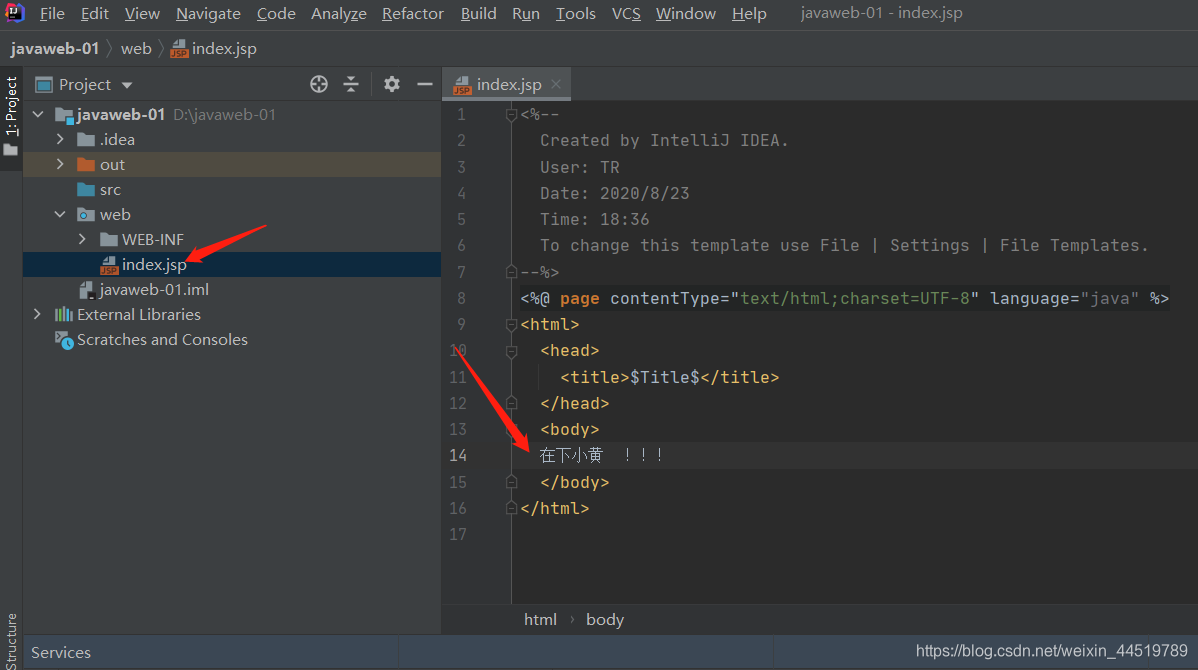Open the Project view dropdown arrow

pos(127,85)
